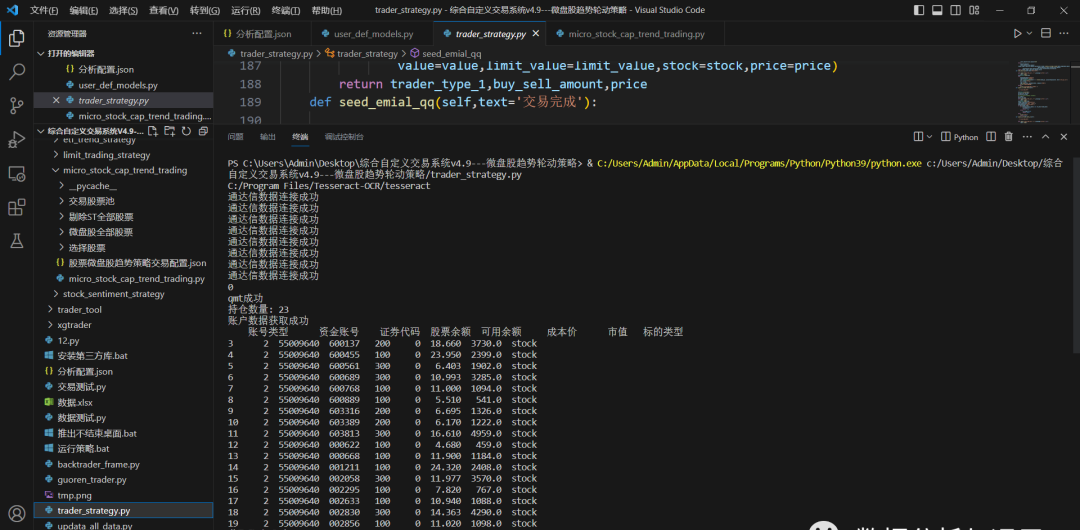Expand the 剔除ST全部股票 folder

(62, 216)
